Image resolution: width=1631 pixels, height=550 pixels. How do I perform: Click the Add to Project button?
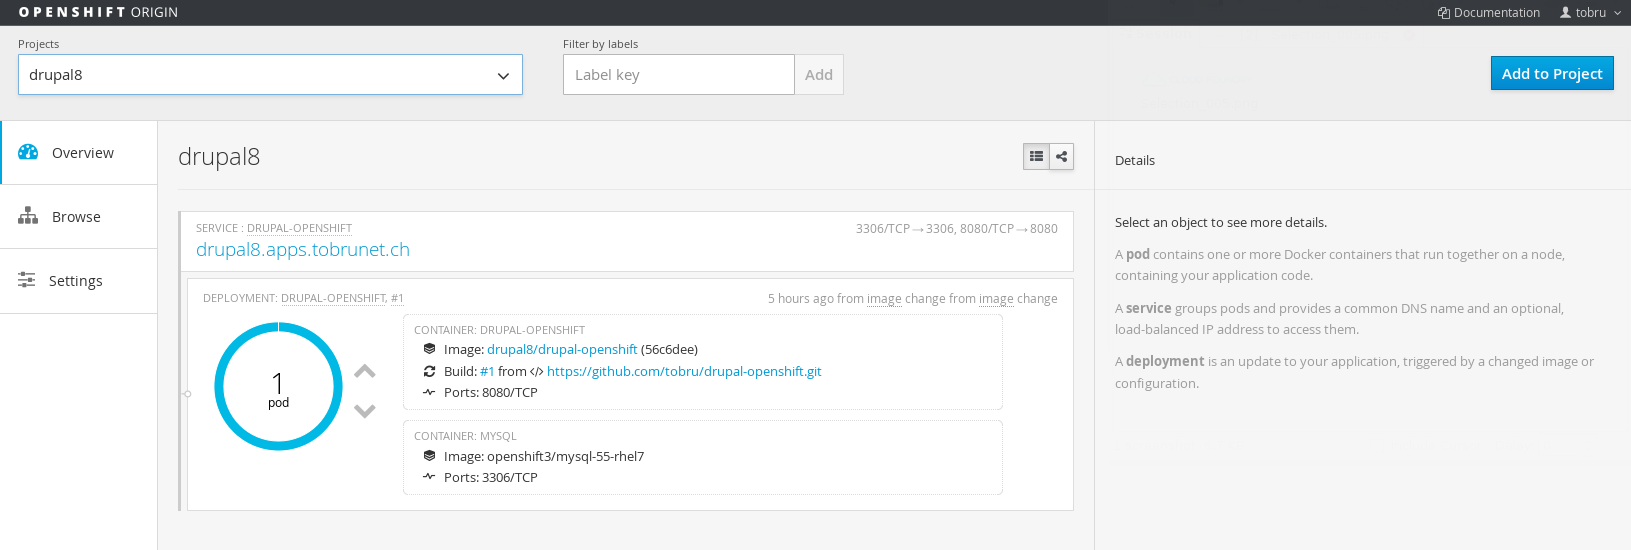pyautogui.click(x=1552, y=73)
